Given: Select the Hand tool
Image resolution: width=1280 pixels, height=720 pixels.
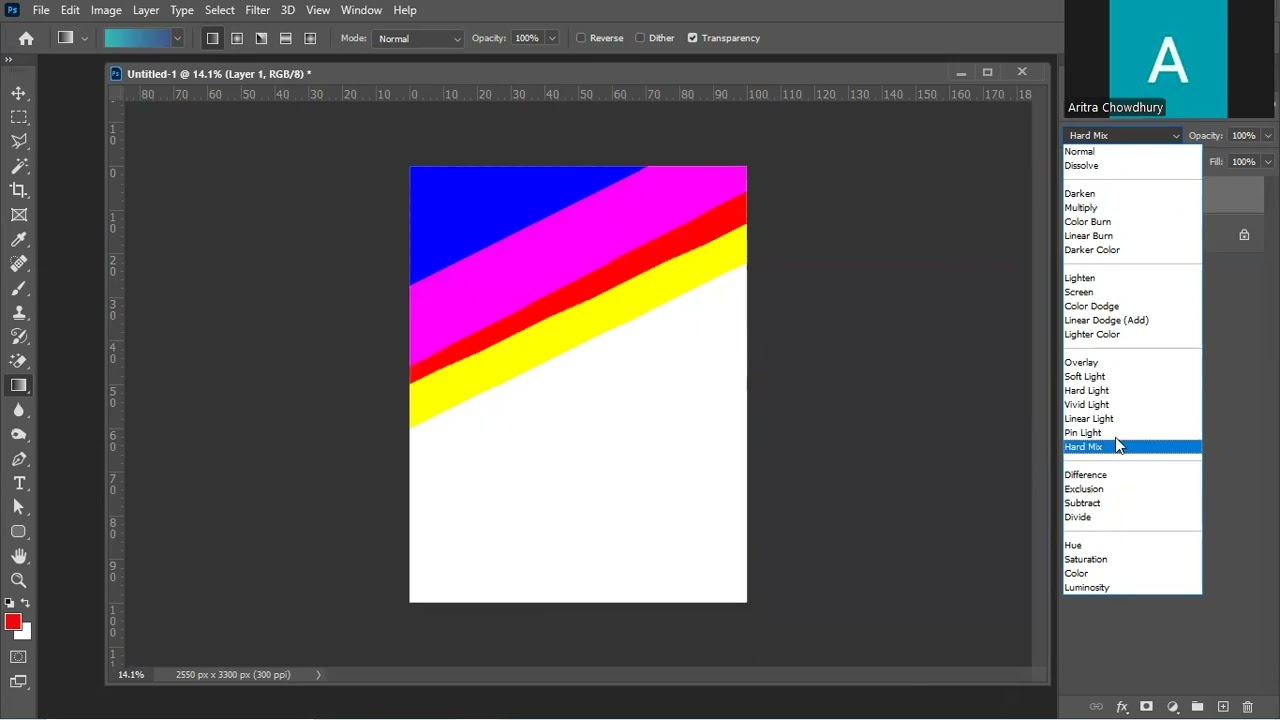Looking at the screenshot, I should pos(19,556).
